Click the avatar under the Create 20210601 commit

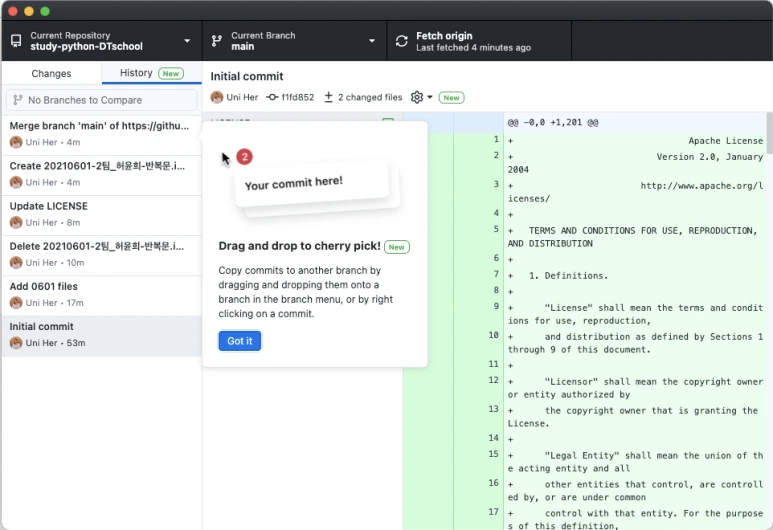point(16,182)
